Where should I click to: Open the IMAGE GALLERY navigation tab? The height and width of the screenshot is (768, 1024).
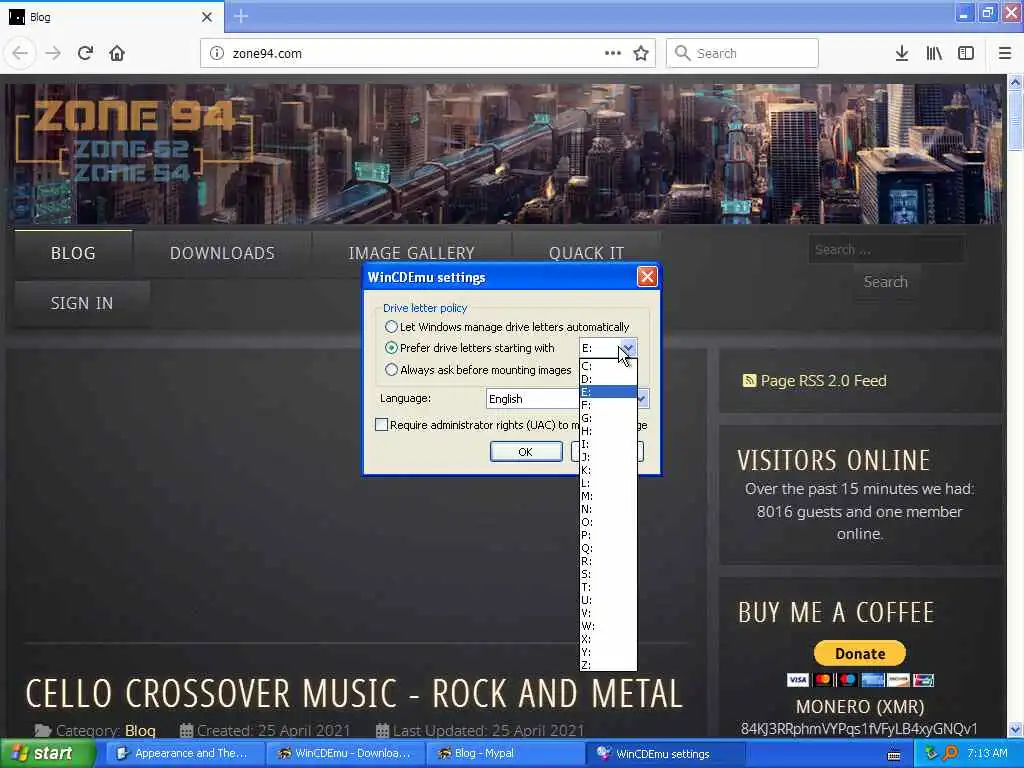(411, 253)
